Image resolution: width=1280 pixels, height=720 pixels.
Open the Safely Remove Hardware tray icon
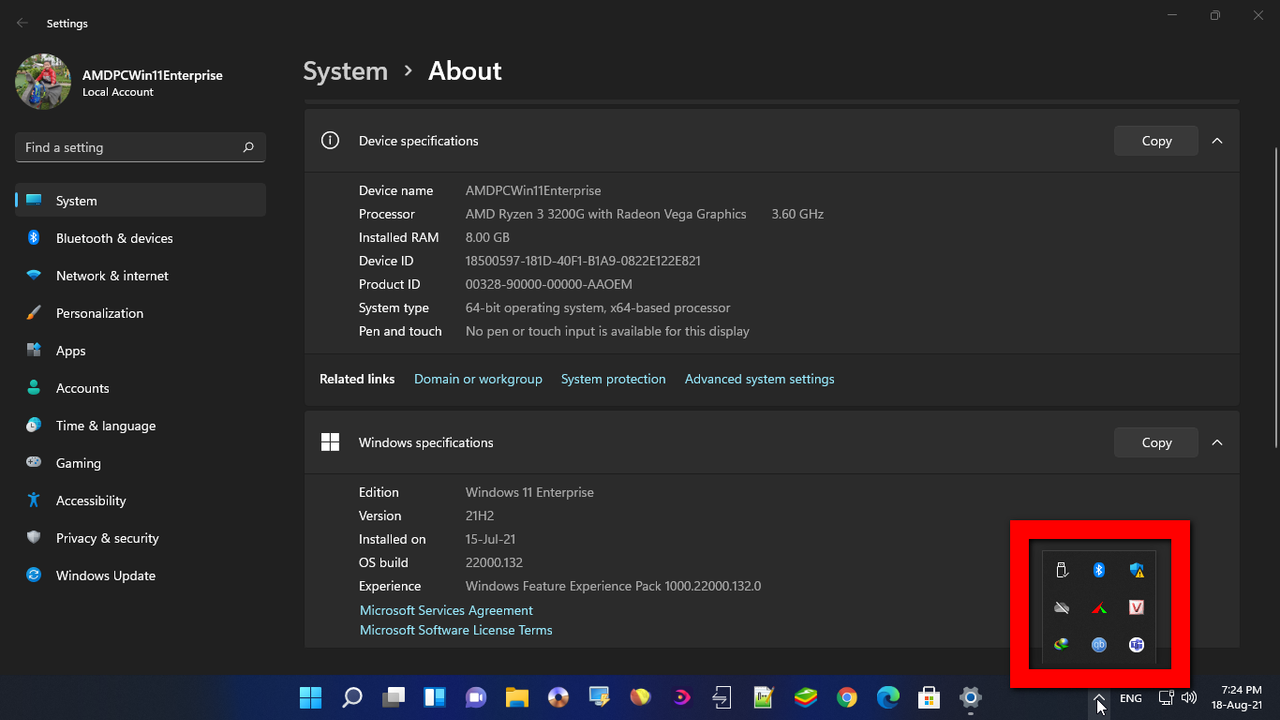(1062, 570)
